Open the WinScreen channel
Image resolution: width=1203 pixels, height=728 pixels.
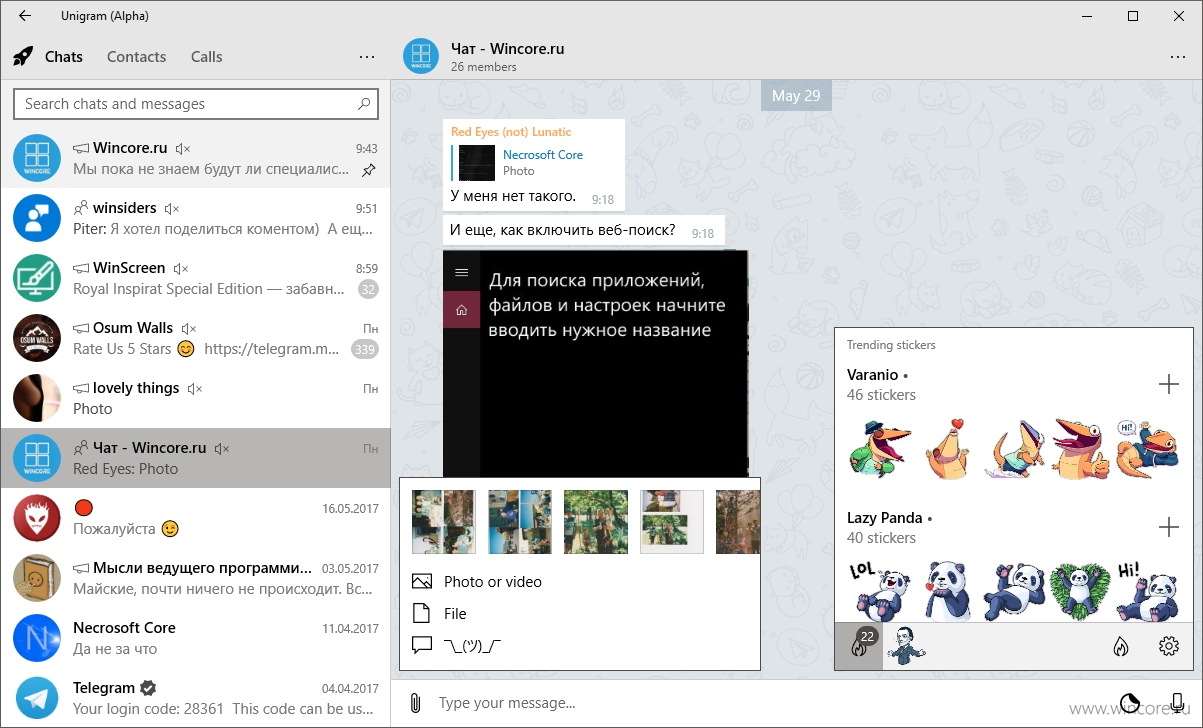195,277
